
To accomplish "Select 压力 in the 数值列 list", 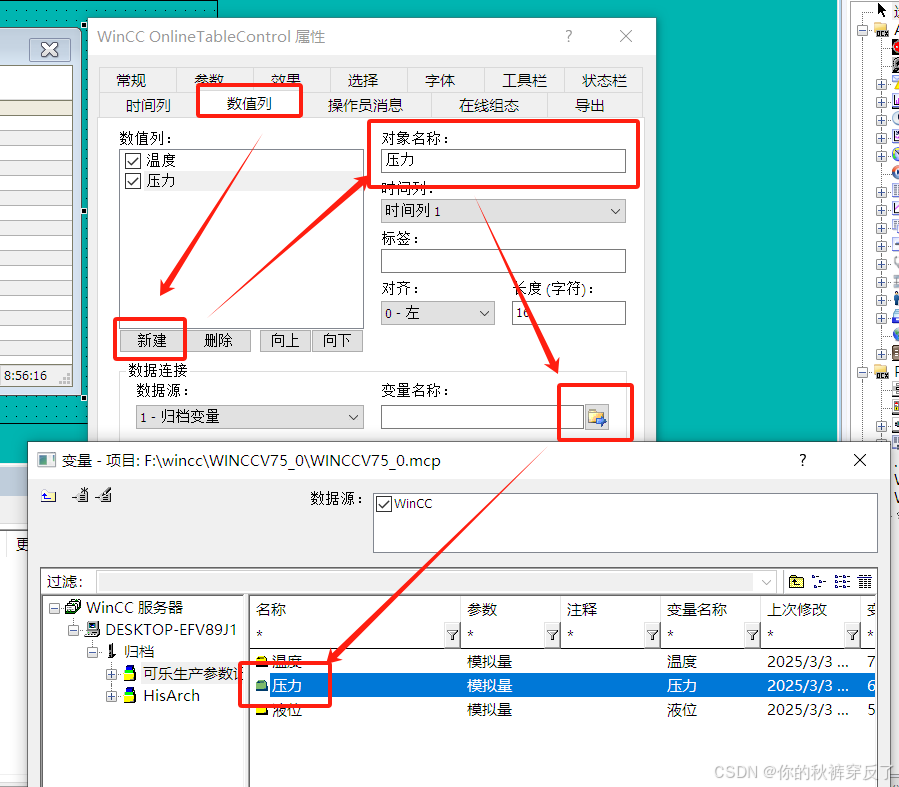I will click(161, 181).
